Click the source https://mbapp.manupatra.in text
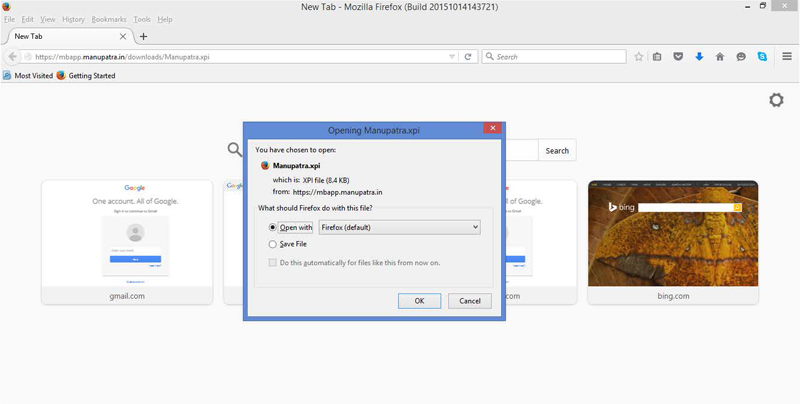Viewport: 800px width, 404px height. click(x=337, y=192)
